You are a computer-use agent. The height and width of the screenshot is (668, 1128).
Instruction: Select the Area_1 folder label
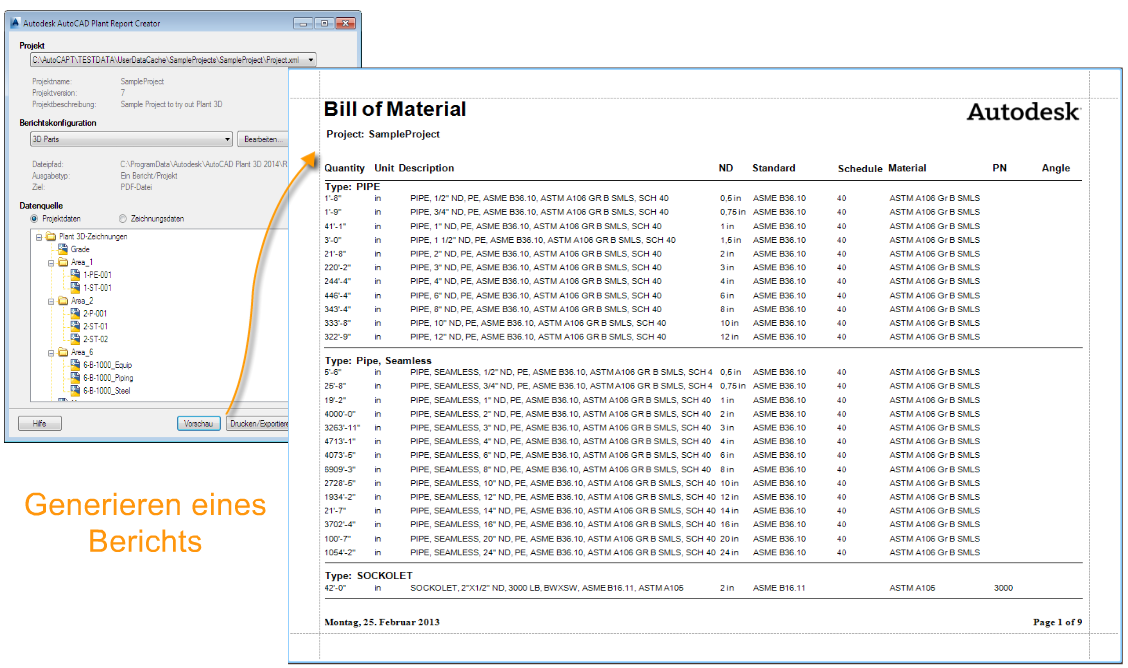[x=82, y=262]
